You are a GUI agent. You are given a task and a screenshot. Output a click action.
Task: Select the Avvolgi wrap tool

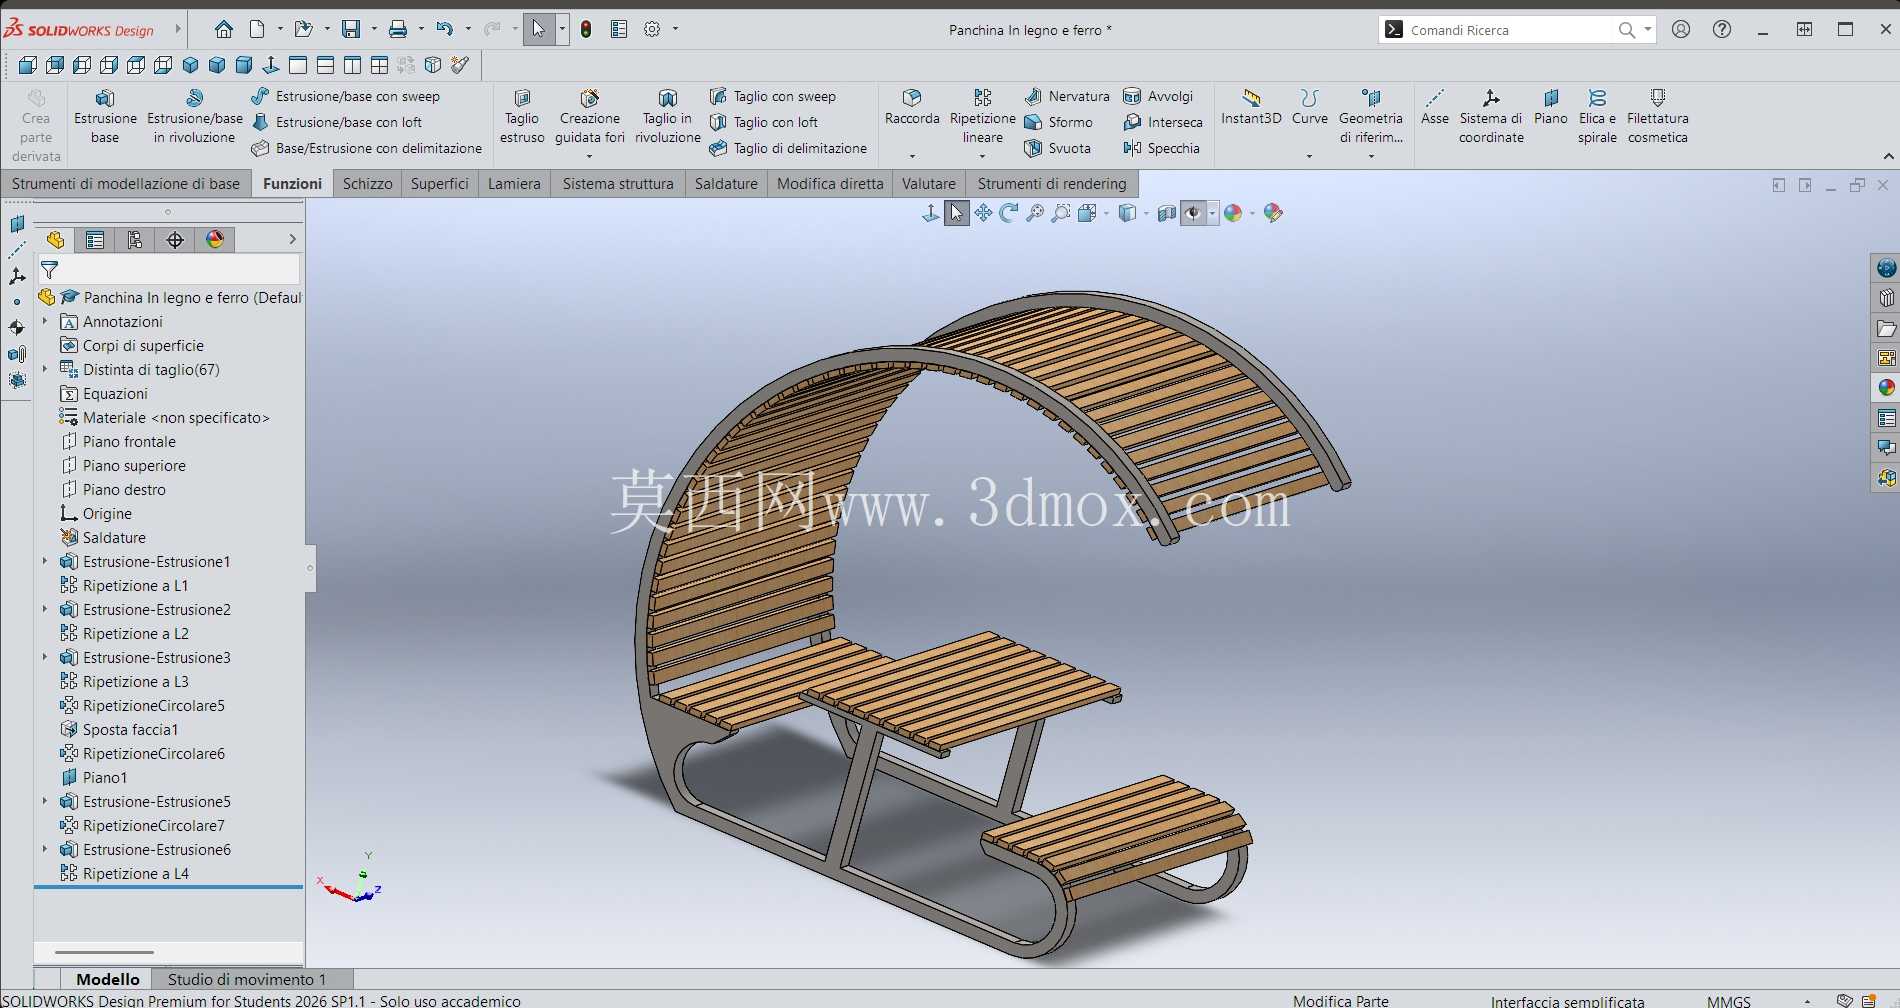[1158, 96]
